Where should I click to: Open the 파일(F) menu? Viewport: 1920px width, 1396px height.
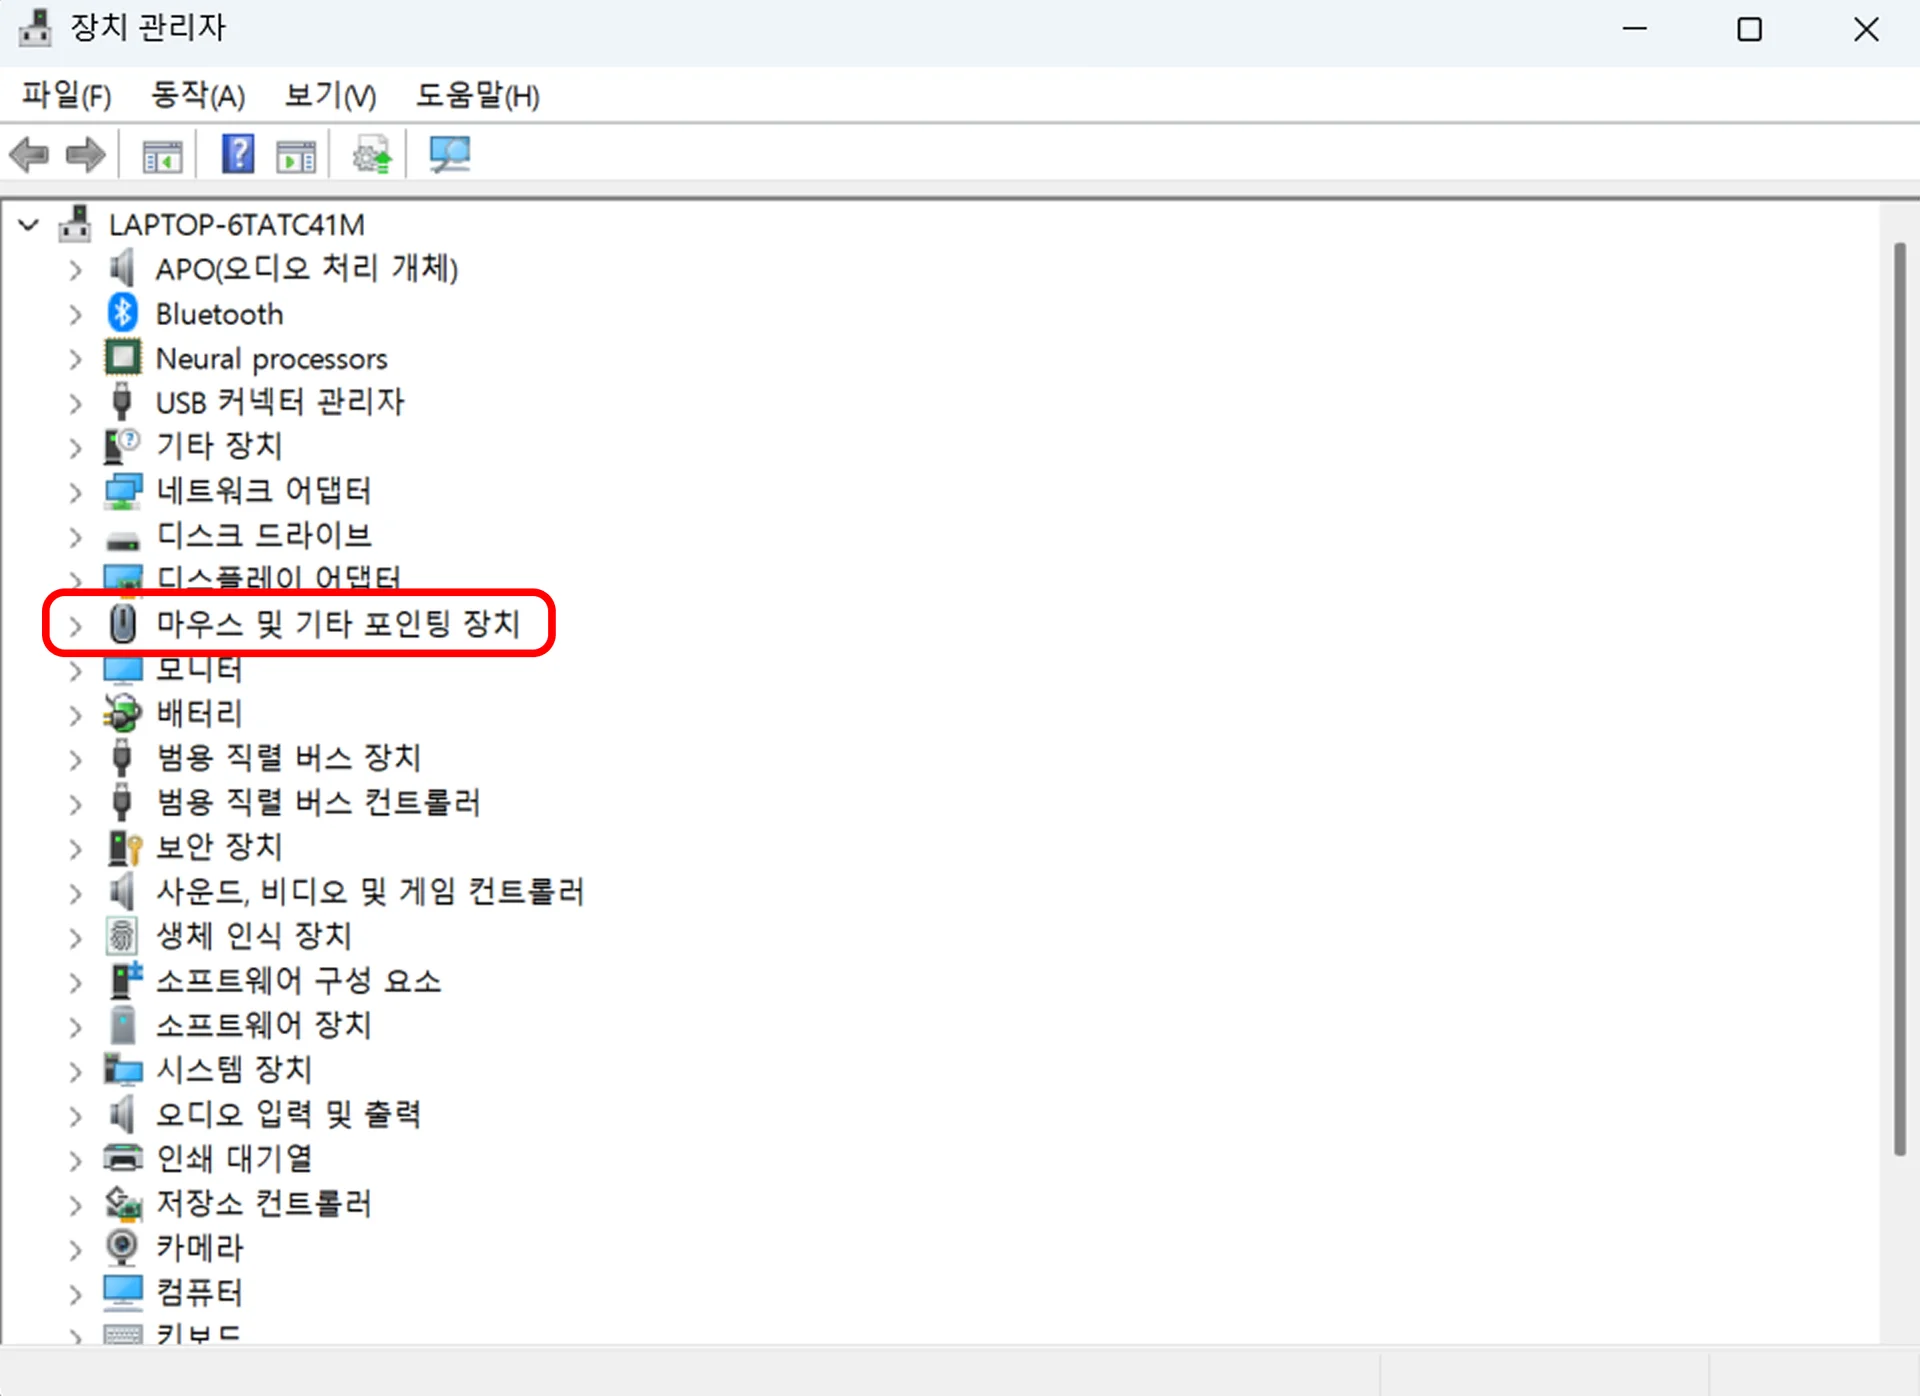(66, 95)
